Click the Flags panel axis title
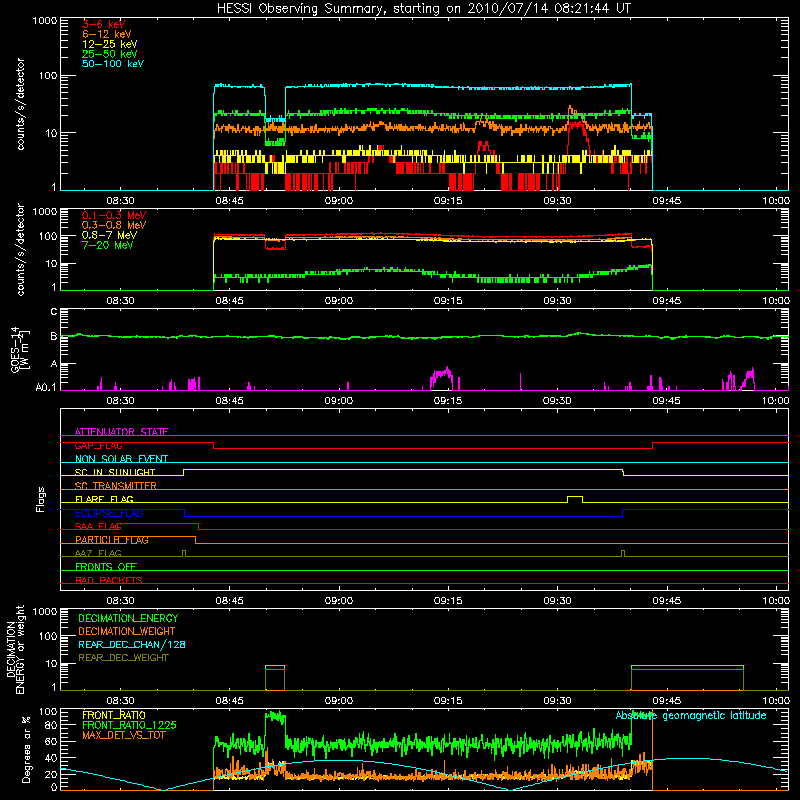 pos(41,499)
